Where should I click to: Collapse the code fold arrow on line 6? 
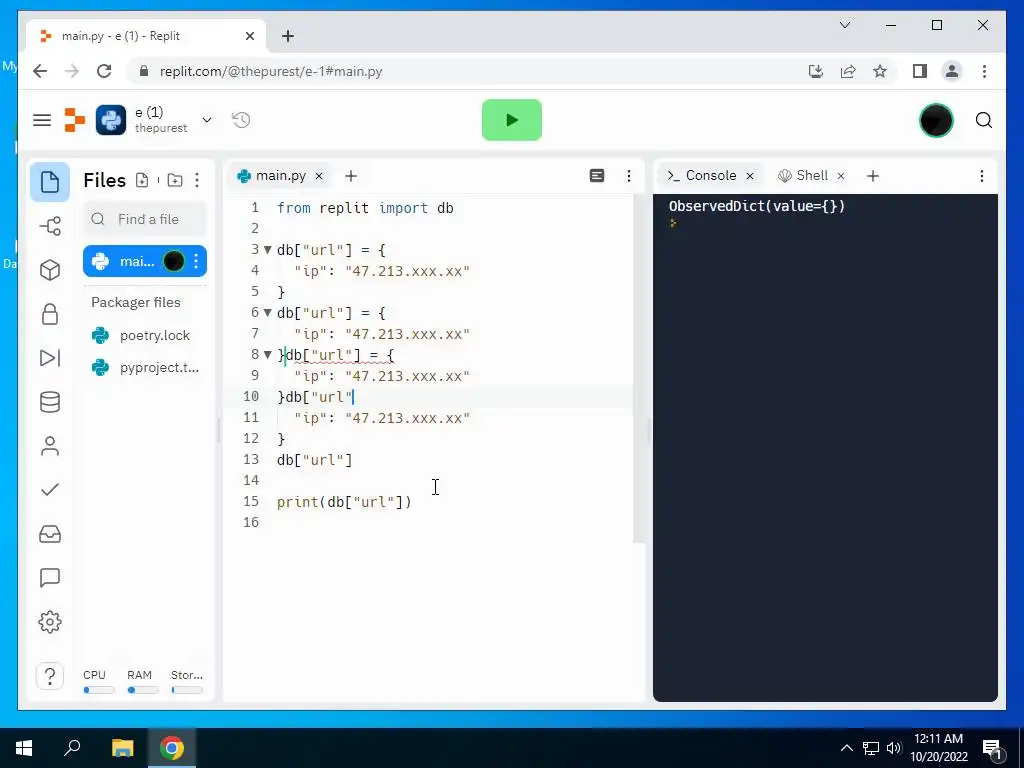coord(267,312)
